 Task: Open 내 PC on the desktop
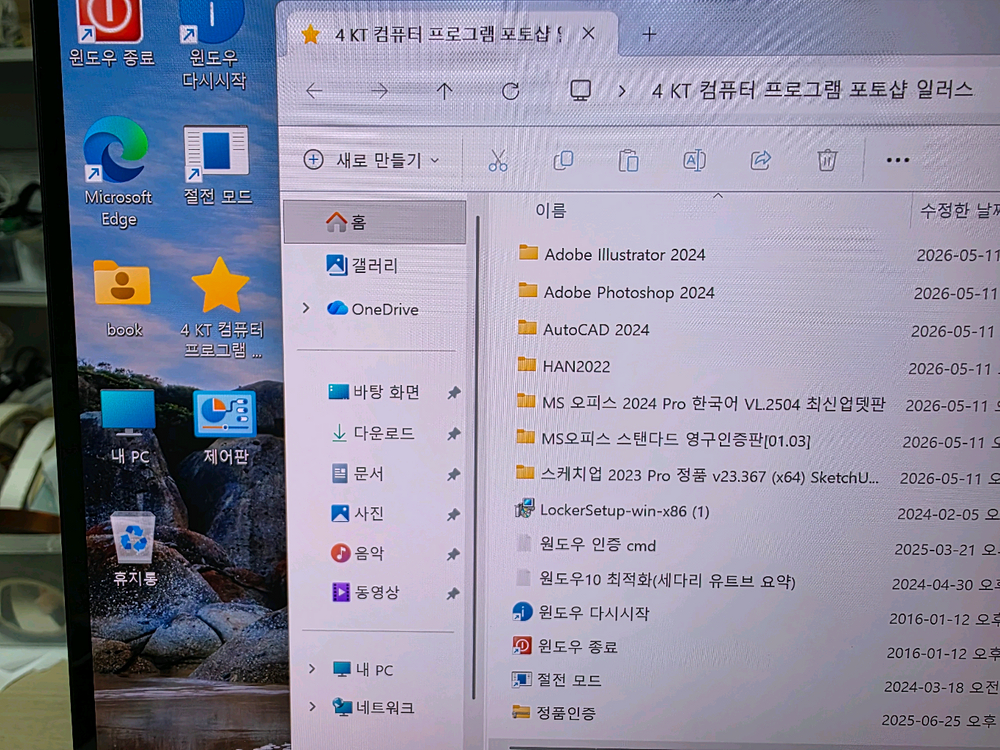(128, 425)
